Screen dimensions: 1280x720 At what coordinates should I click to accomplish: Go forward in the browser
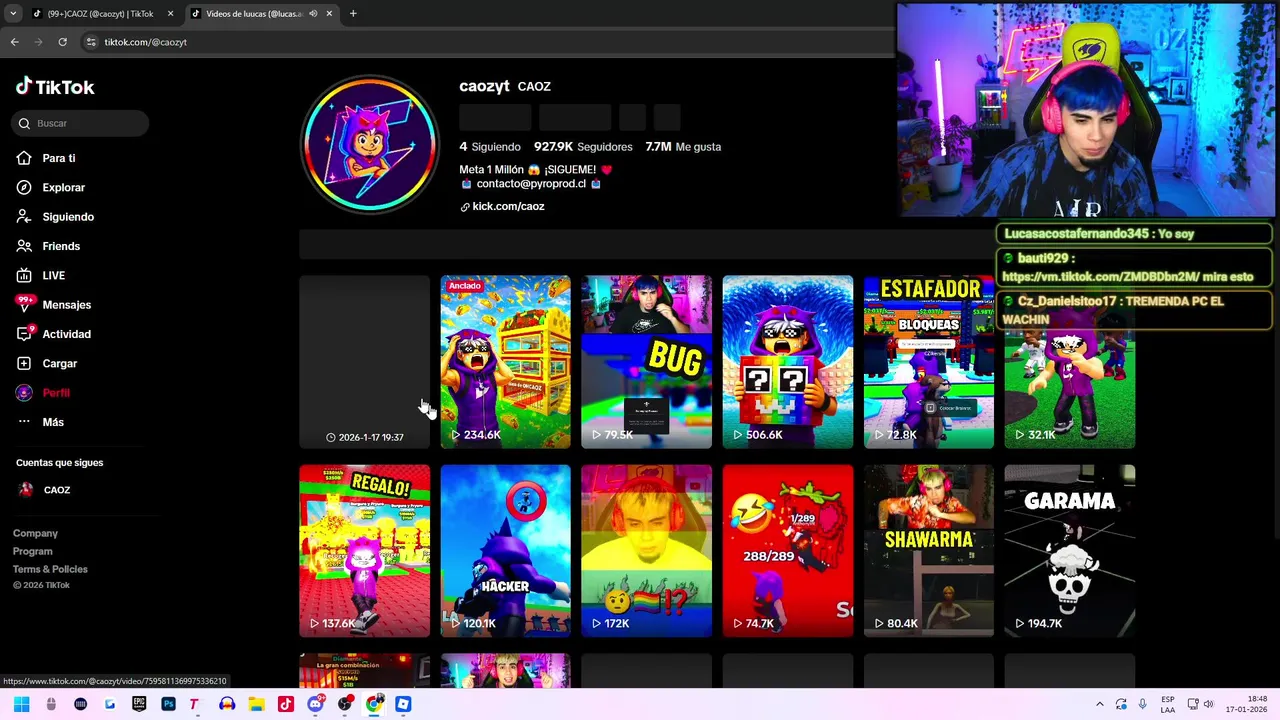click(38, 42)
